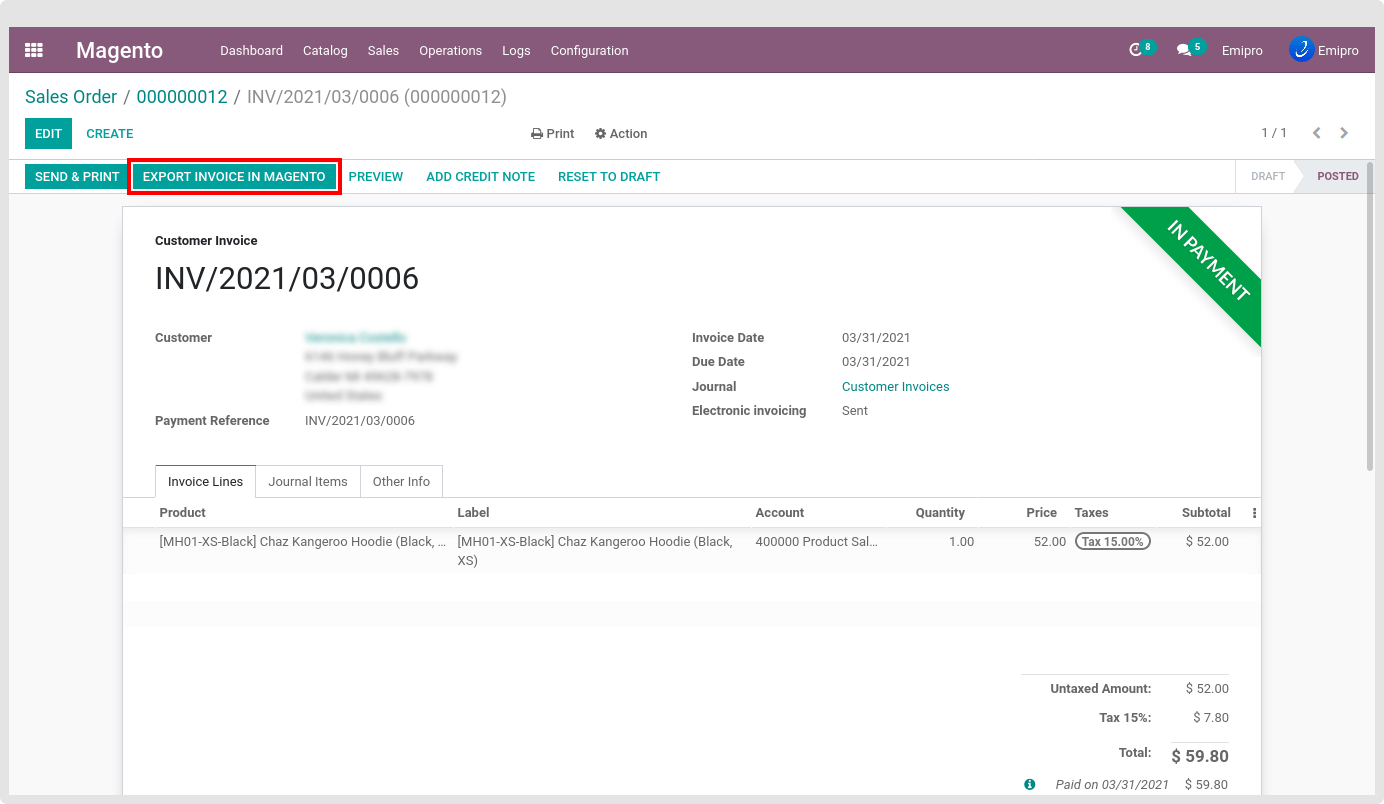Click the Label cell hoodie description

595,551
